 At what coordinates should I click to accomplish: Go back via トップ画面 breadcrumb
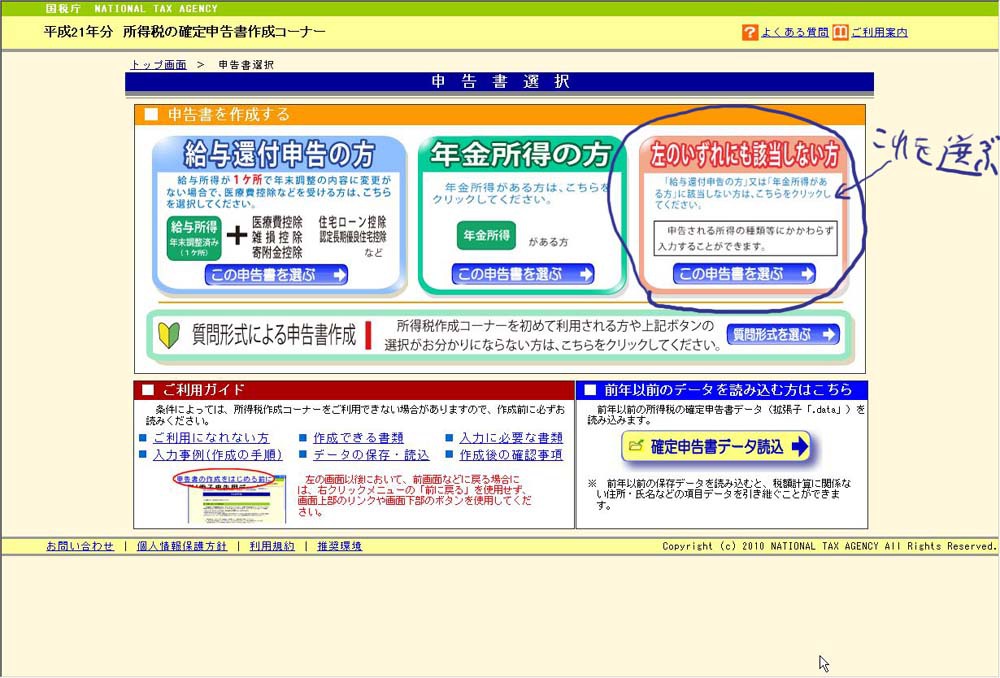coord(158,65)
